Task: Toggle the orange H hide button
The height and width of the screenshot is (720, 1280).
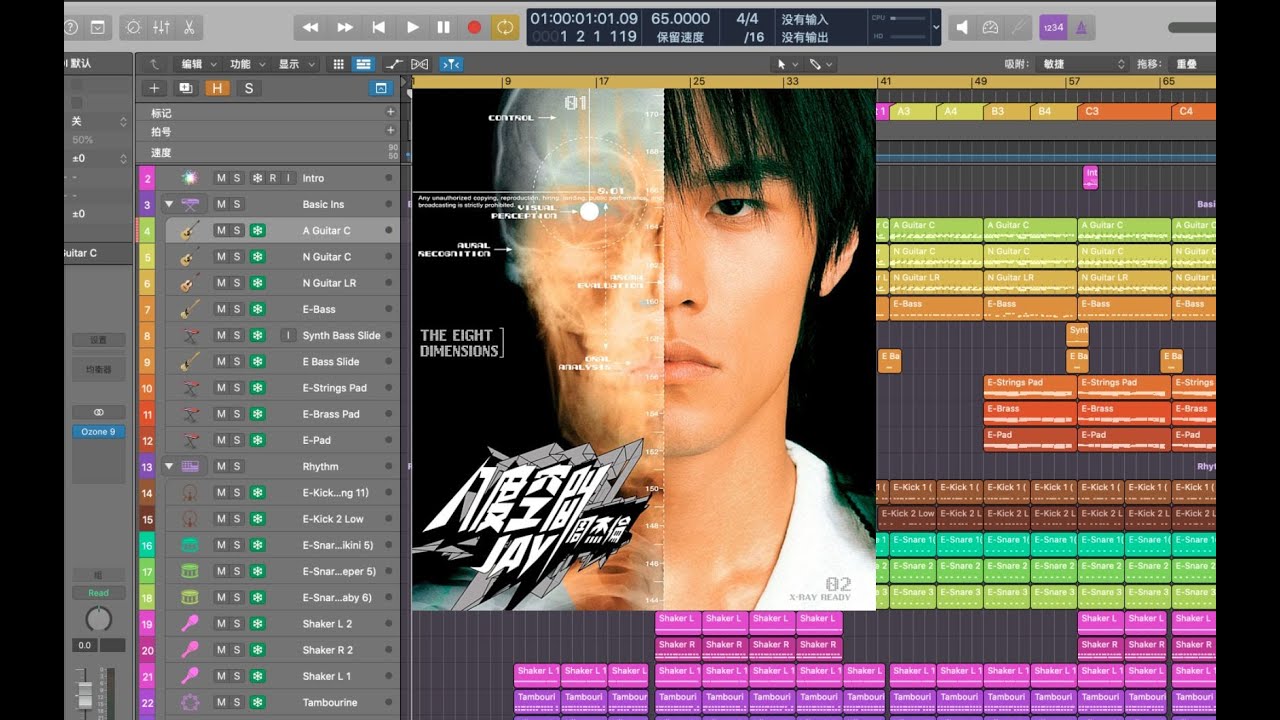Action: pyautogui.click(x=217, y=88)
